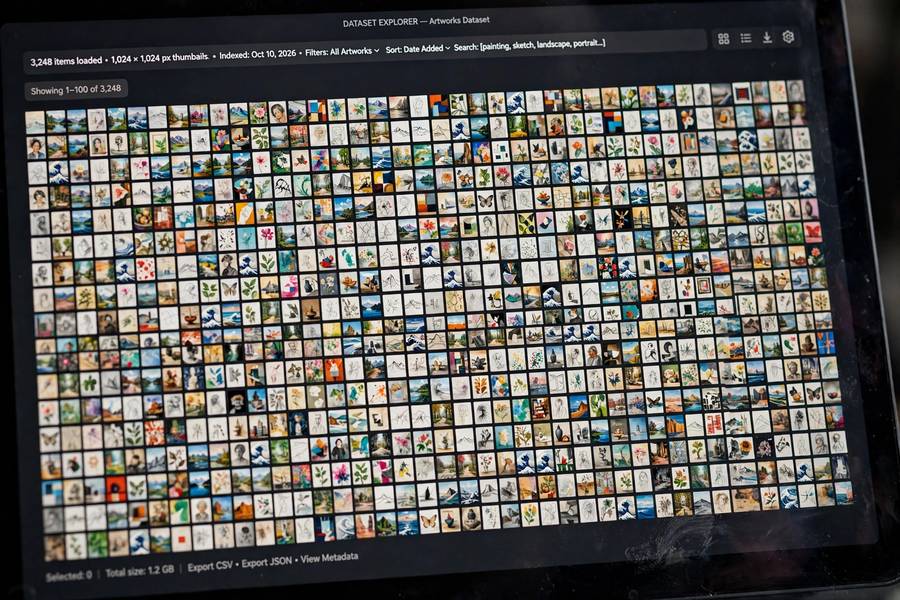Viewport: 900px width, 600px height.
Task: Click the '3,248 items loaded' text
Action: click(x=66, y=61)
